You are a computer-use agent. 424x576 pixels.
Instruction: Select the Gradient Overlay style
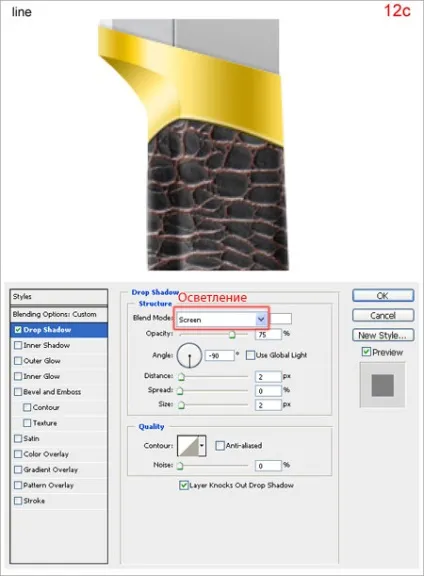click(50, 469)
